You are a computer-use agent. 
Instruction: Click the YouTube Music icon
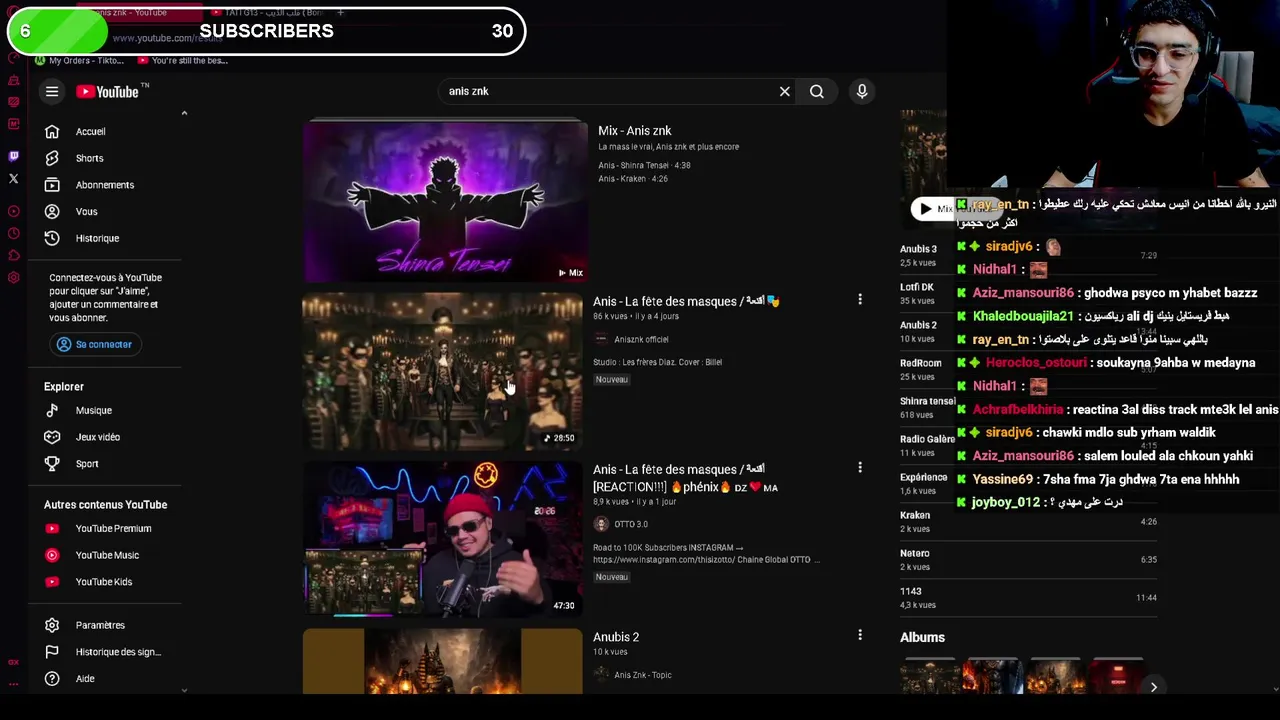(52, 555)
